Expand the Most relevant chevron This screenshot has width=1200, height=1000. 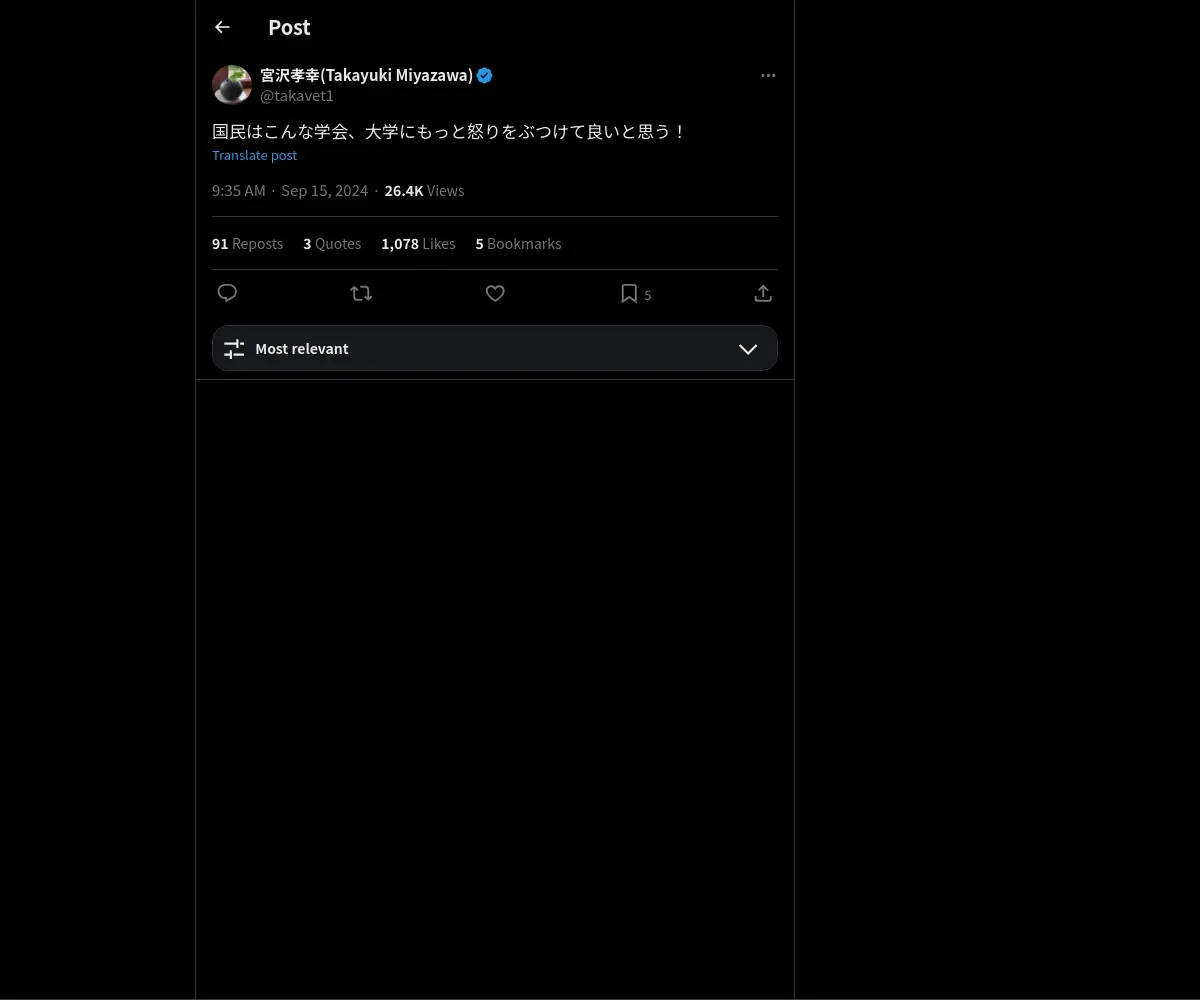click(x=748, y=349)
